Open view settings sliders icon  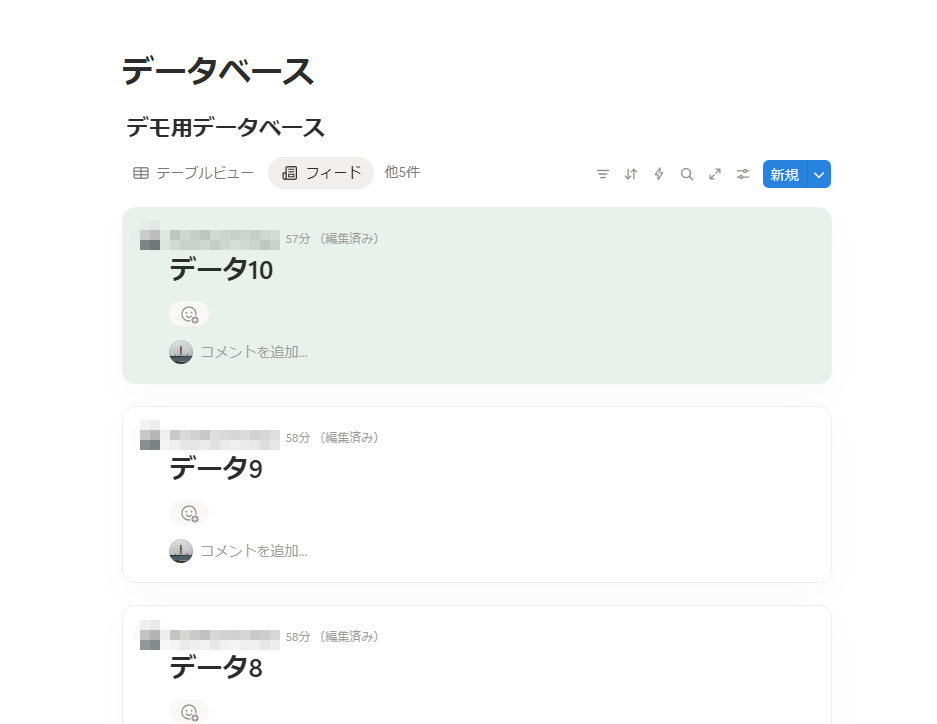click(x=743, y=174)
